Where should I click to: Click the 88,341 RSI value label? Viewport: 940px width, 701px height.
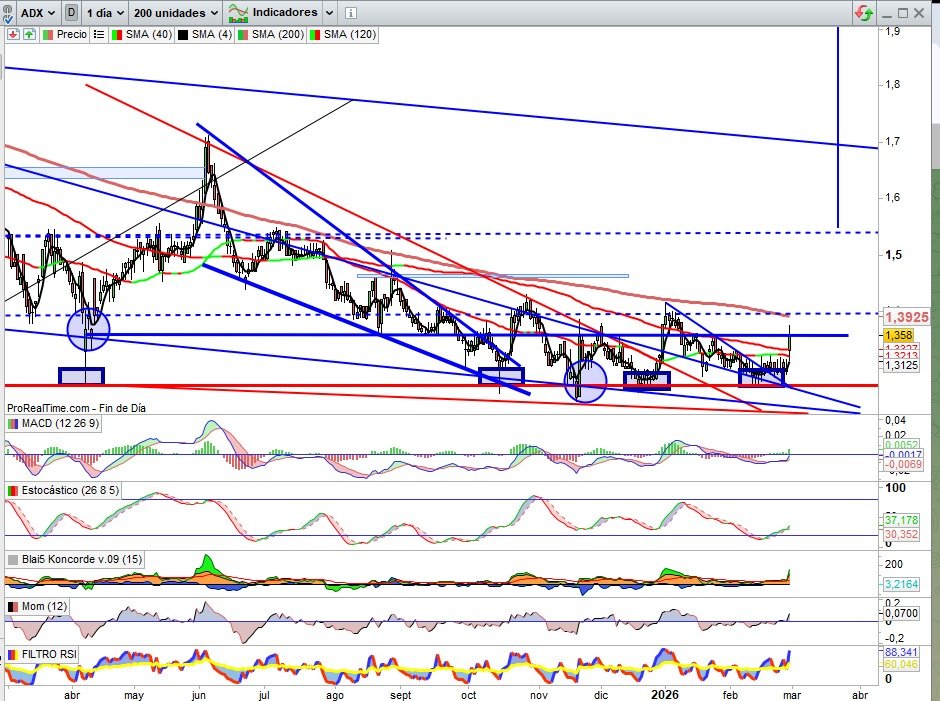901,652
